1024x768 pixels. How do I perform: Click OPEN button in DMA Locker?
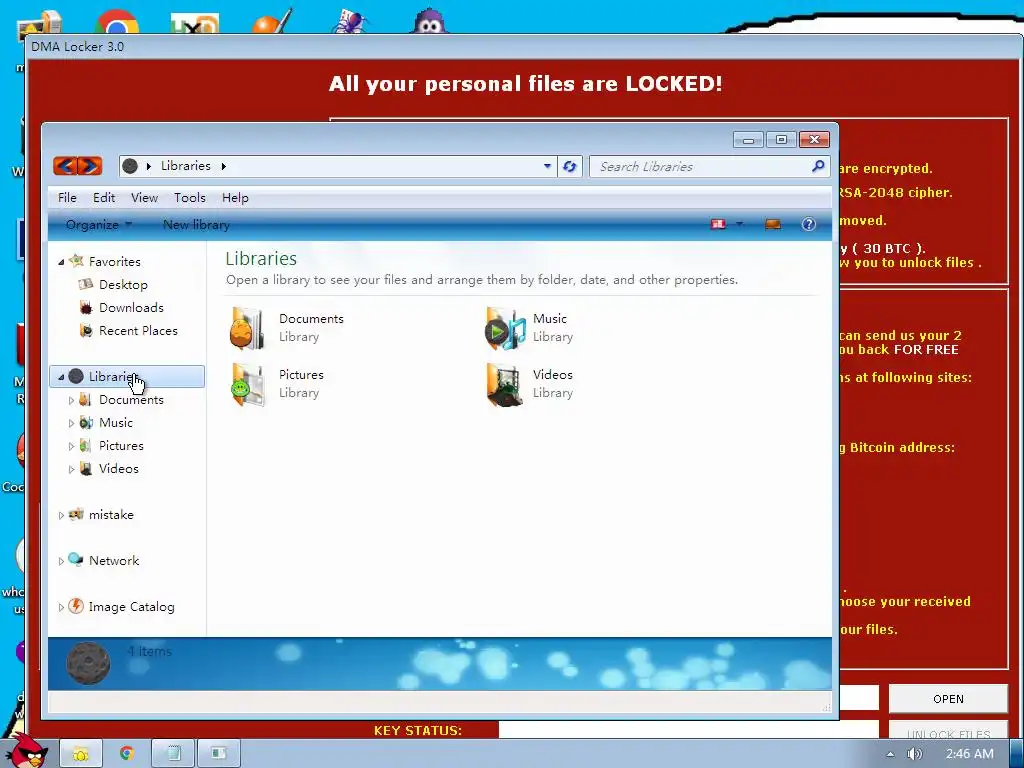[x=948, y=699]
